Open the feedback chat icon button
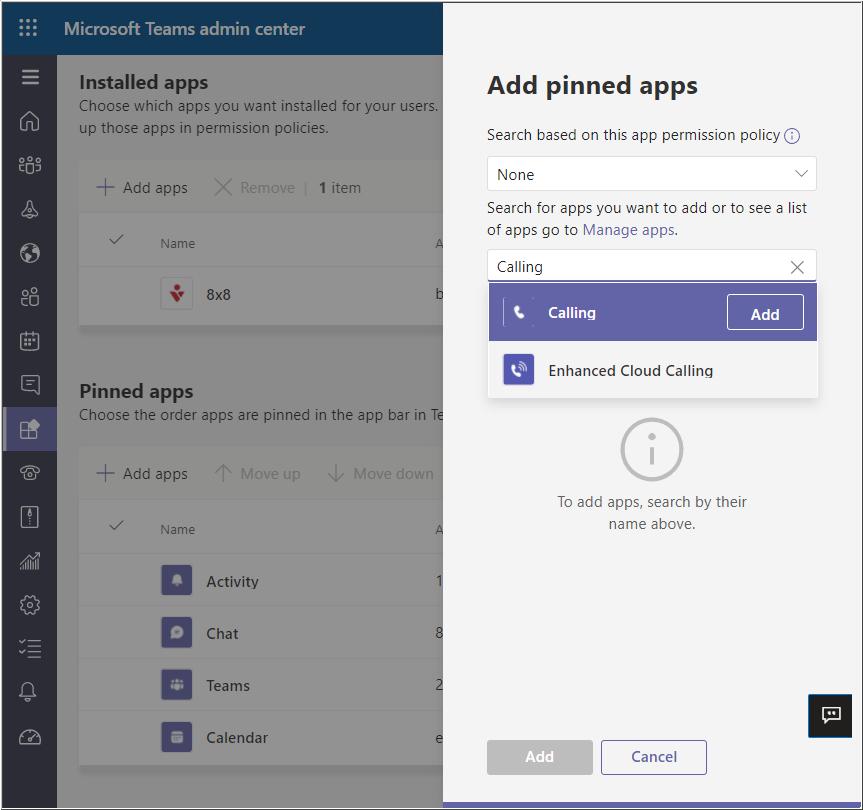The image size is (863, 810). [x=830, y=715]
